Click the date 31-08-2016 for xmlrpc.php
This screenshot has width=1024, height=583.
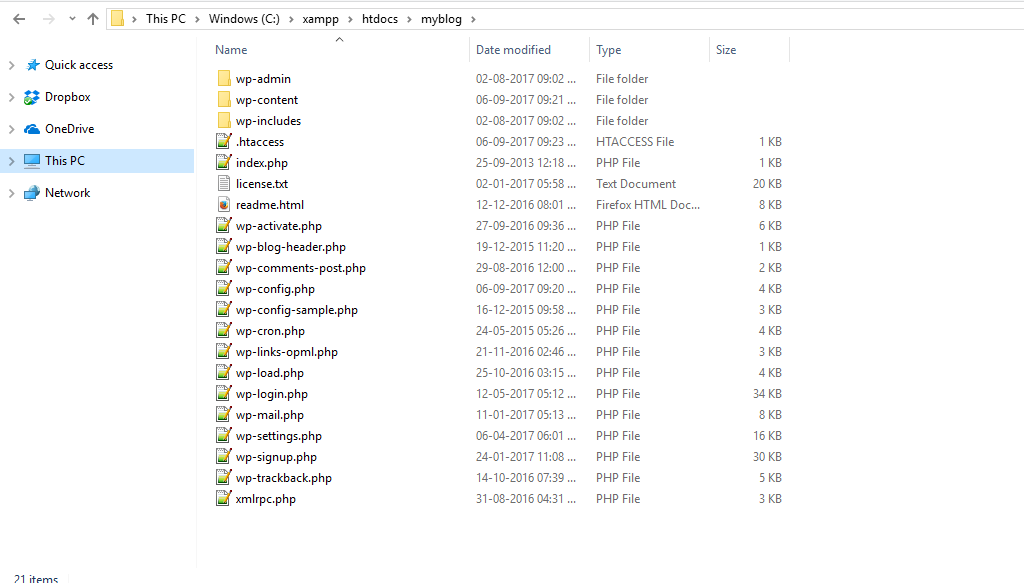[526, 499]
